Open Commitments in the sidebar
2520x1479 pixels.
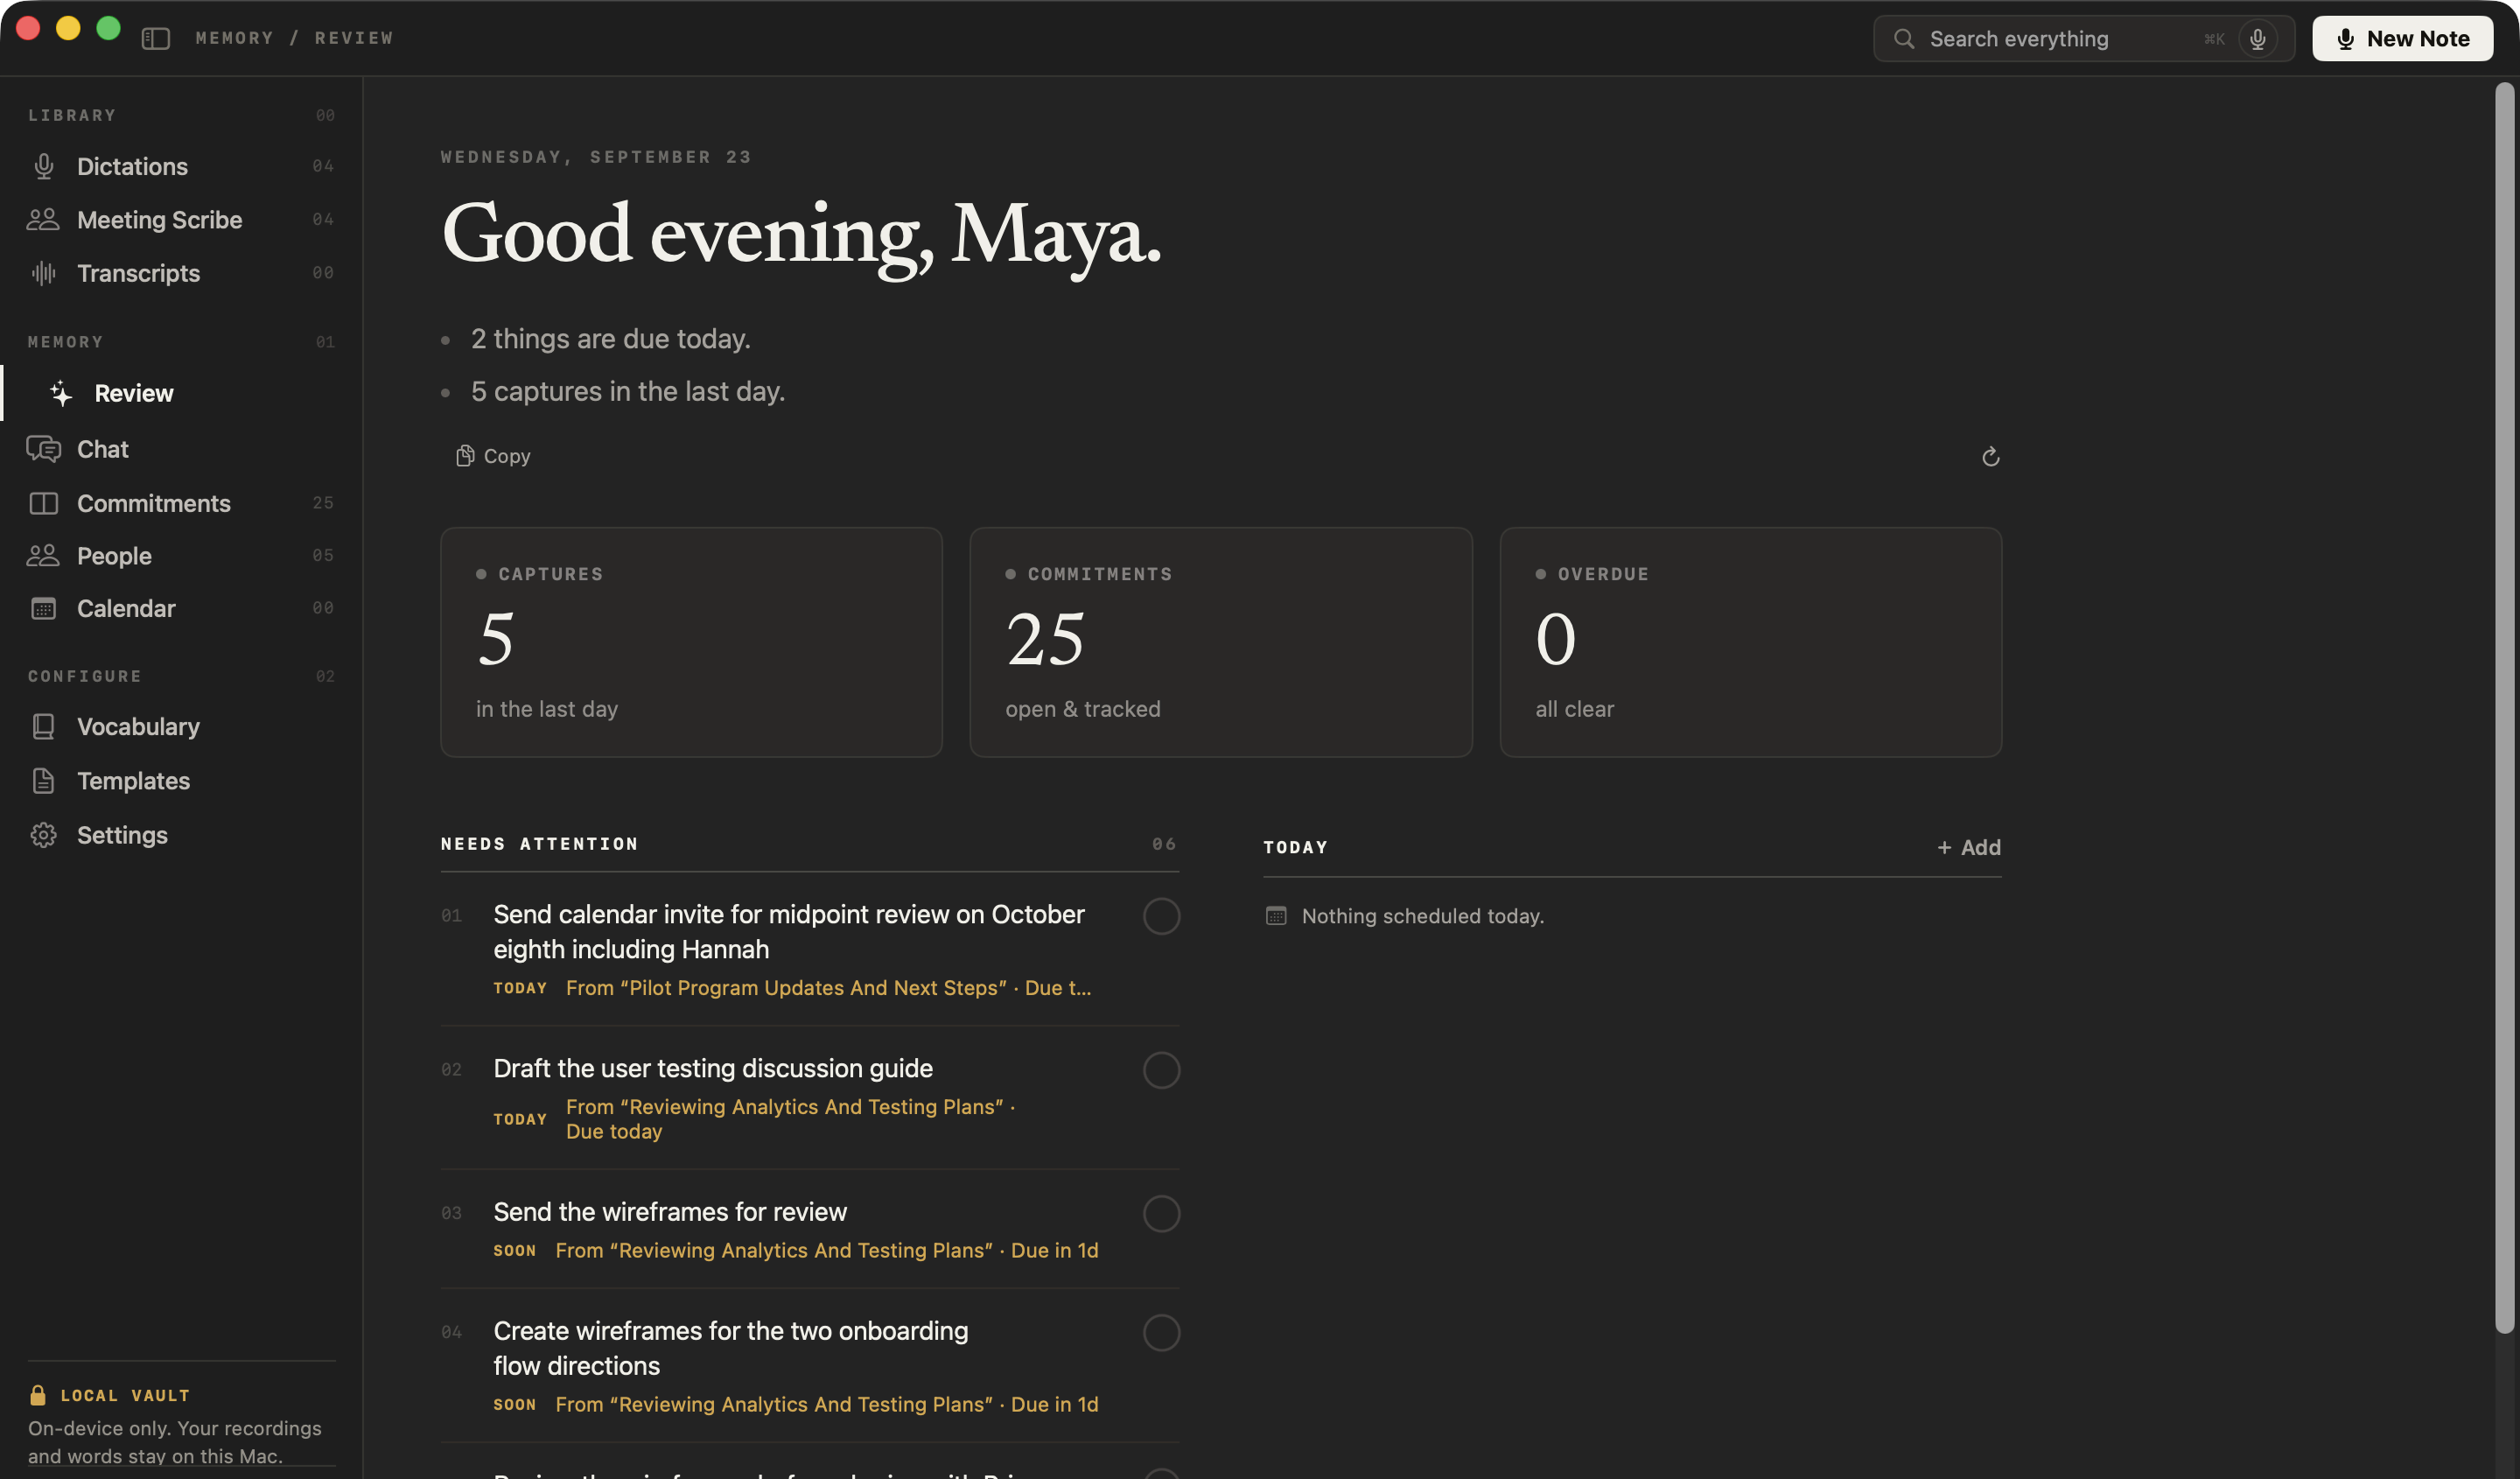(181, 503)
